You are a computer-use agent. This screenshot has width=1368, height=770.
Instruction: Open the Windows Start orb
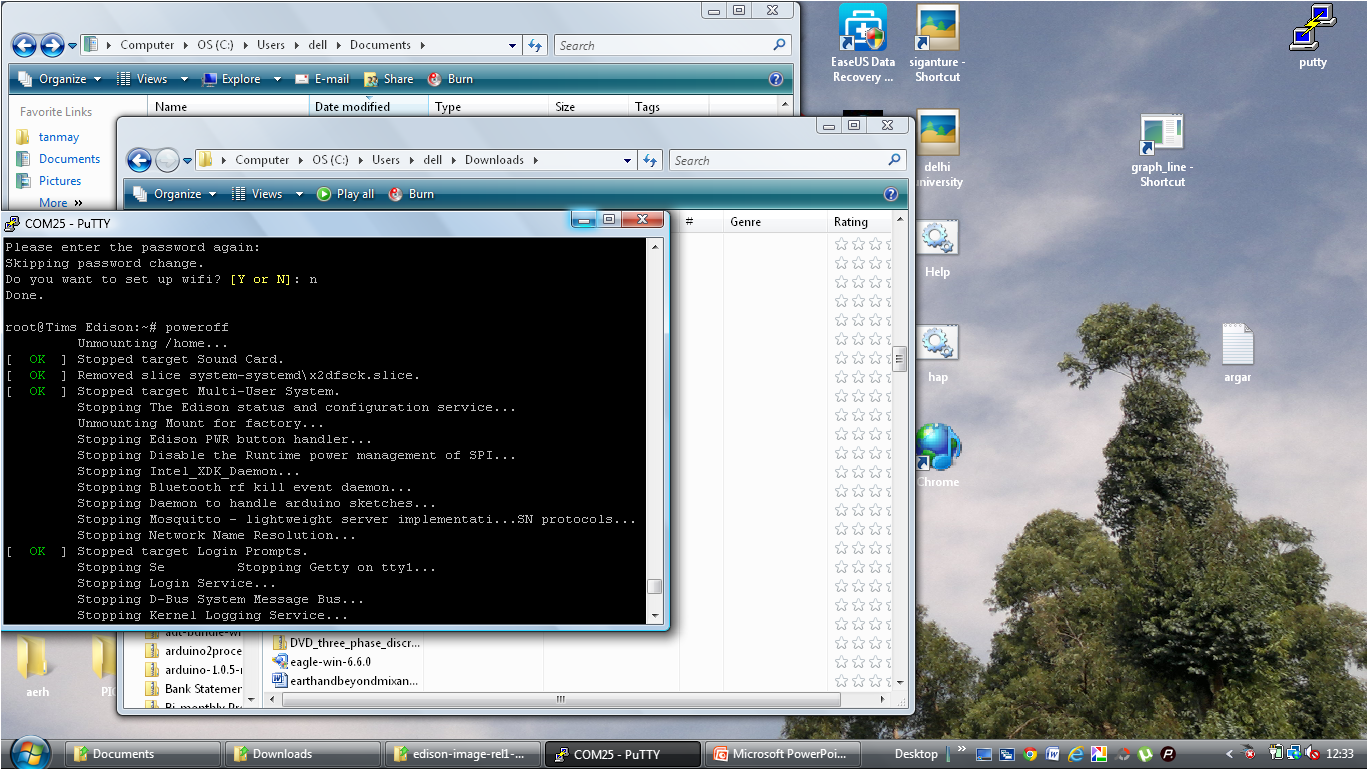29,753
